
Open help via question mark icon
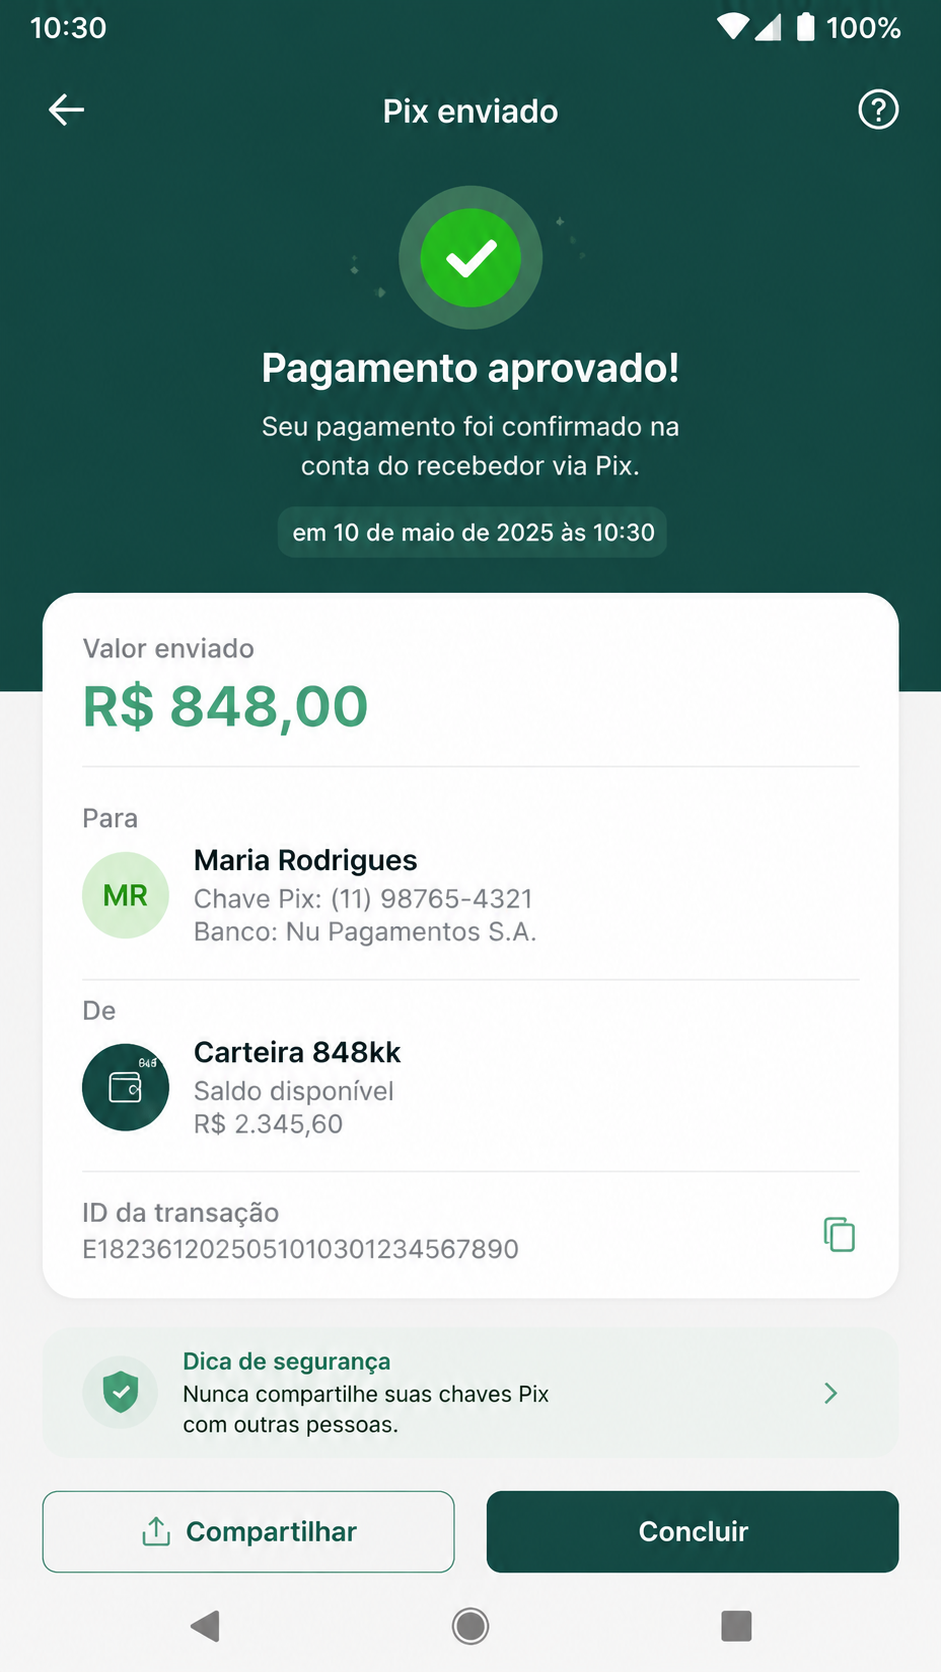pyautogui.click(x=878, y=110)
